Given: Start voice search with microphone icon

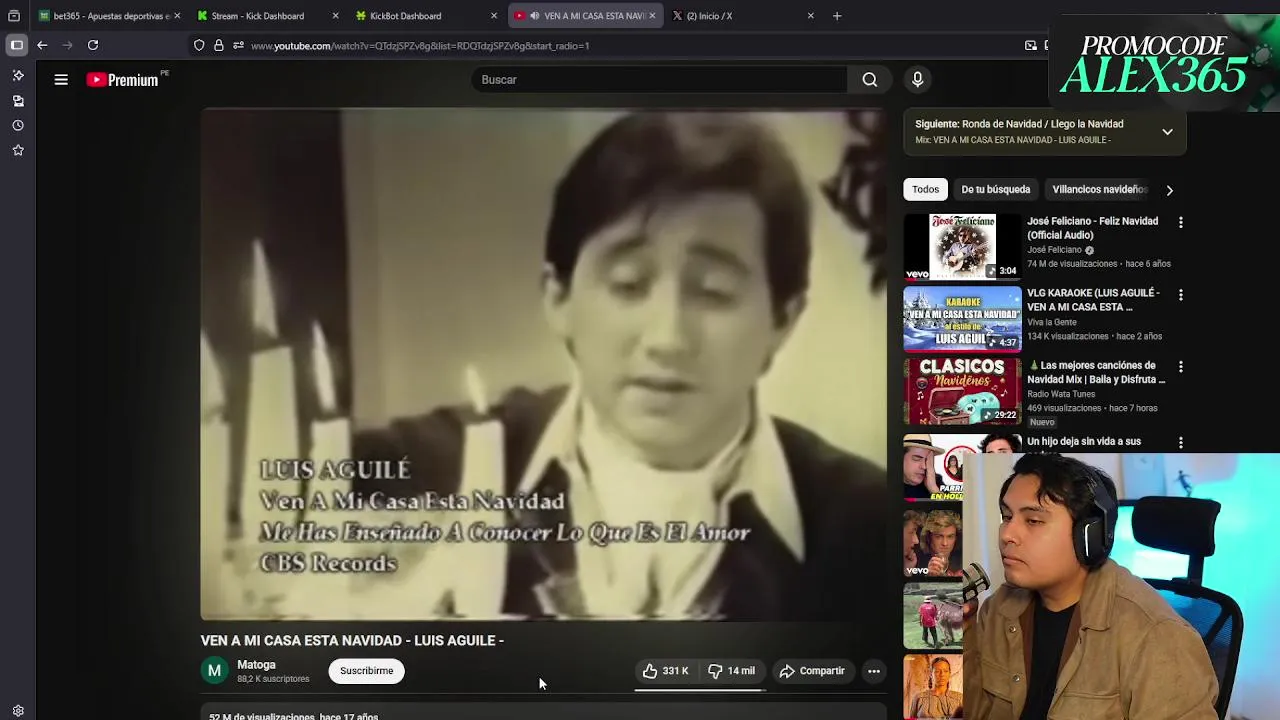Looking at the screenshot, I should 917,80.
